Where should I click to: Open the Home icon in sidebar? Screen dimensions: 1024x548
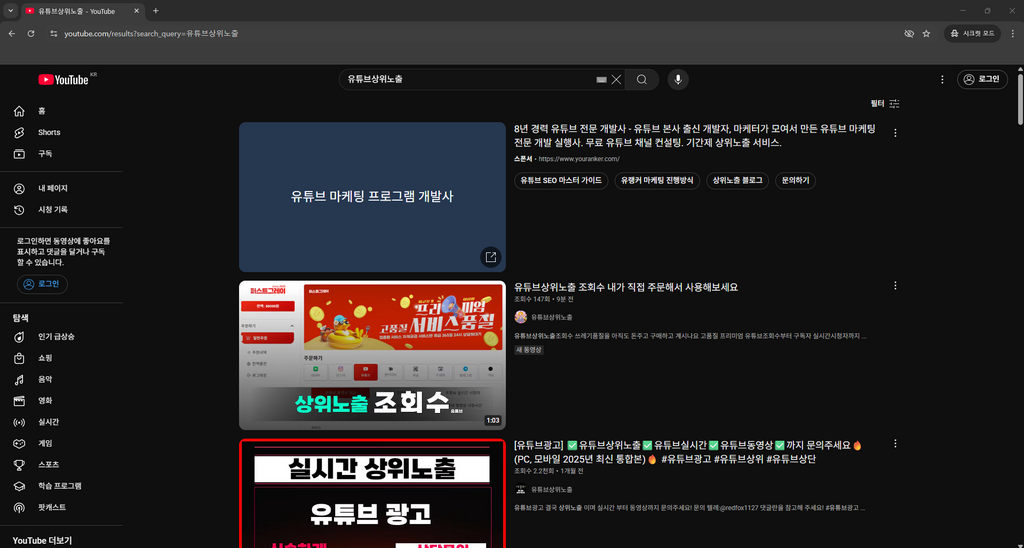(x=20, y=111)
